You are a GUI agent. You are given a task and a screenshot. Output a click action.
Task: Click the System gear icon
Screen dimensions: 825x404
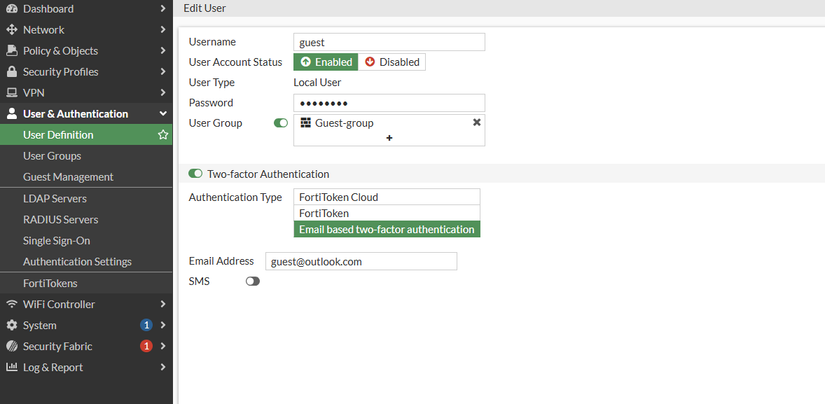(x=12, y=325)
